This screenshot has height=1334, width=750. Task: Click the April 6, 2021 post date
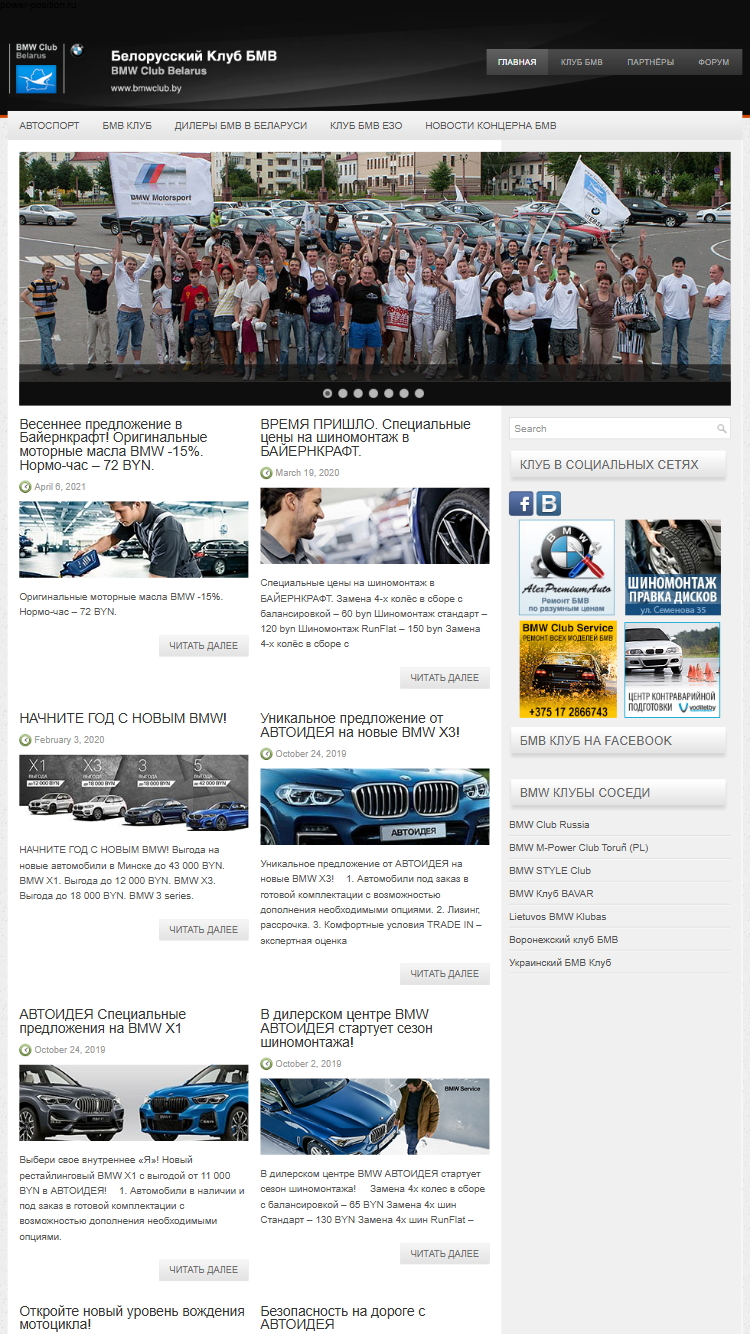click(60, 487)
